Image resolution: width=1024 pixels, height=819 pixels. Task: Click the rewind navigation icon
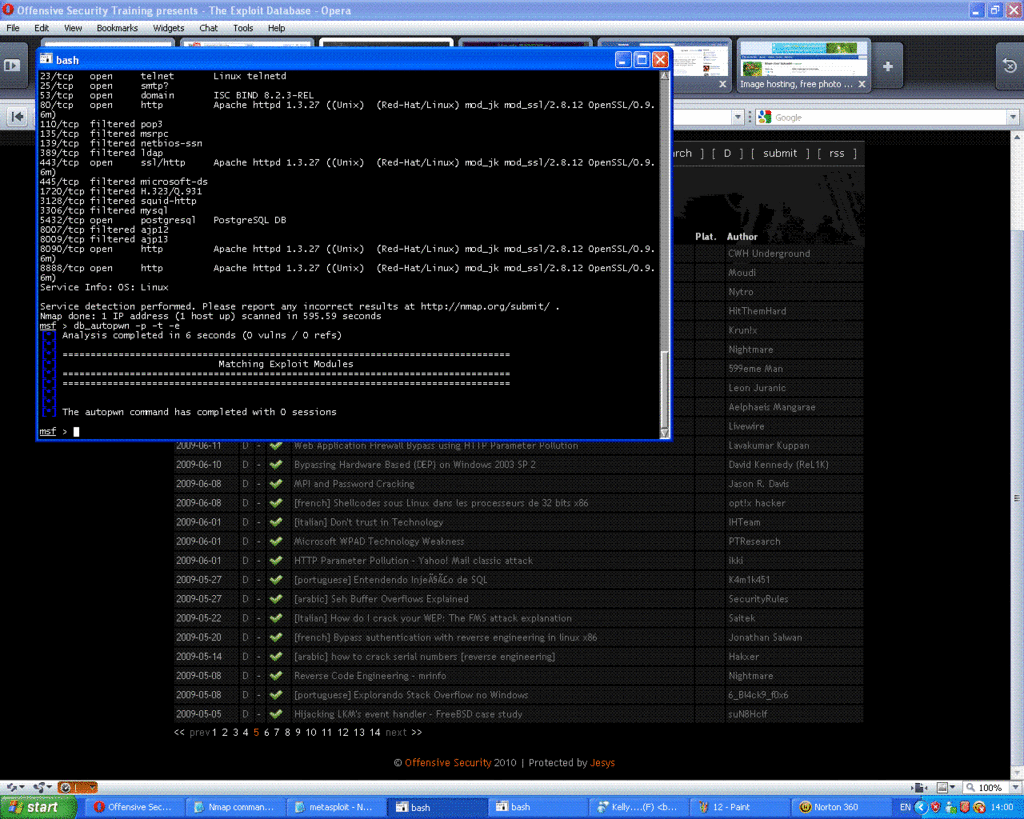[17, 117]
